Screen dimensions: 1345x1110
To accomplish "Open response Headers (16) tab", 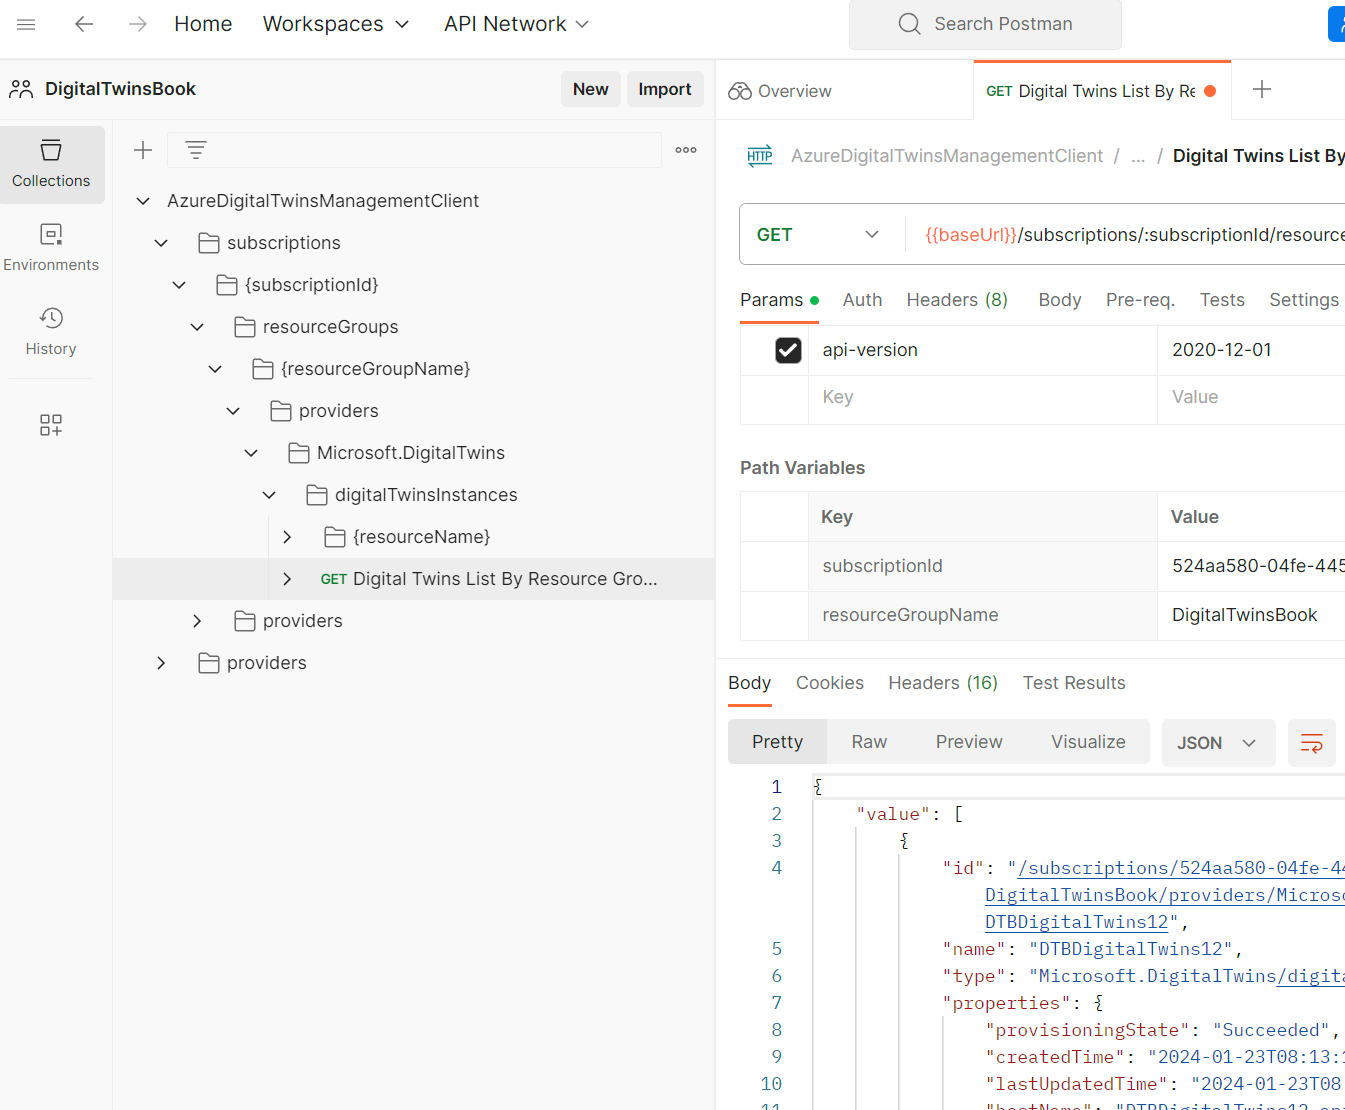I will [x=943, y=683].
